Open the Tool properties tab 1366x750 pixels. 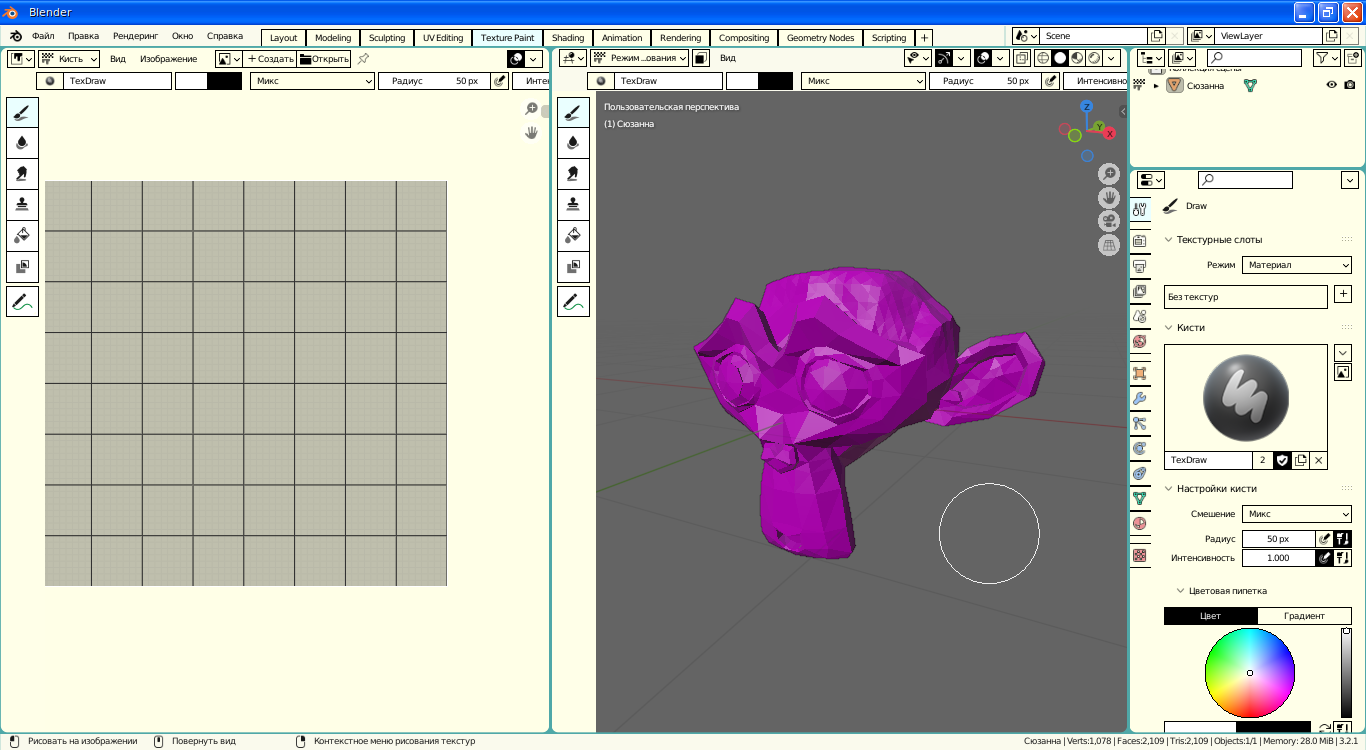(x=1139, y=210)
